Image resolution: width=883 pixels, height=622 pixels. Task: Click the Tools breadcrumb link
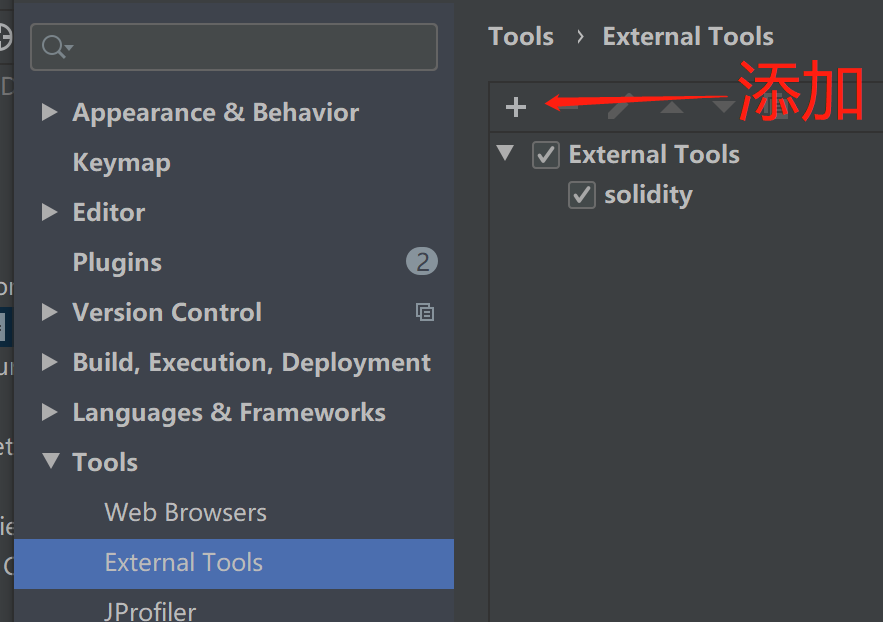521,37
